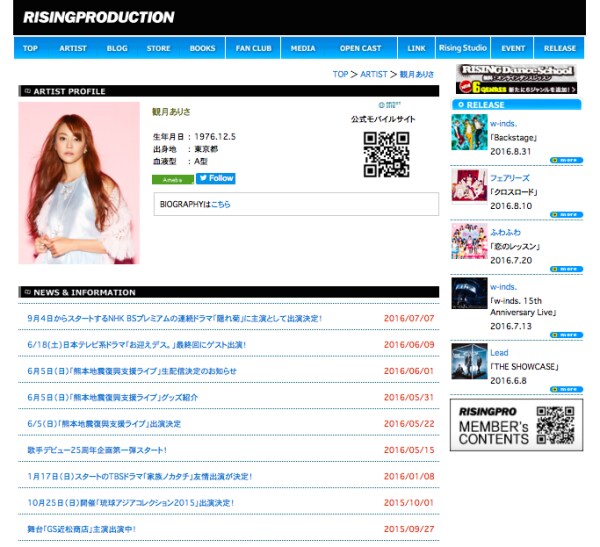Open the フェアリーズ クロスロード release thumbnail
The height and width of the screenshot is (547, 600).
(469, 187)
